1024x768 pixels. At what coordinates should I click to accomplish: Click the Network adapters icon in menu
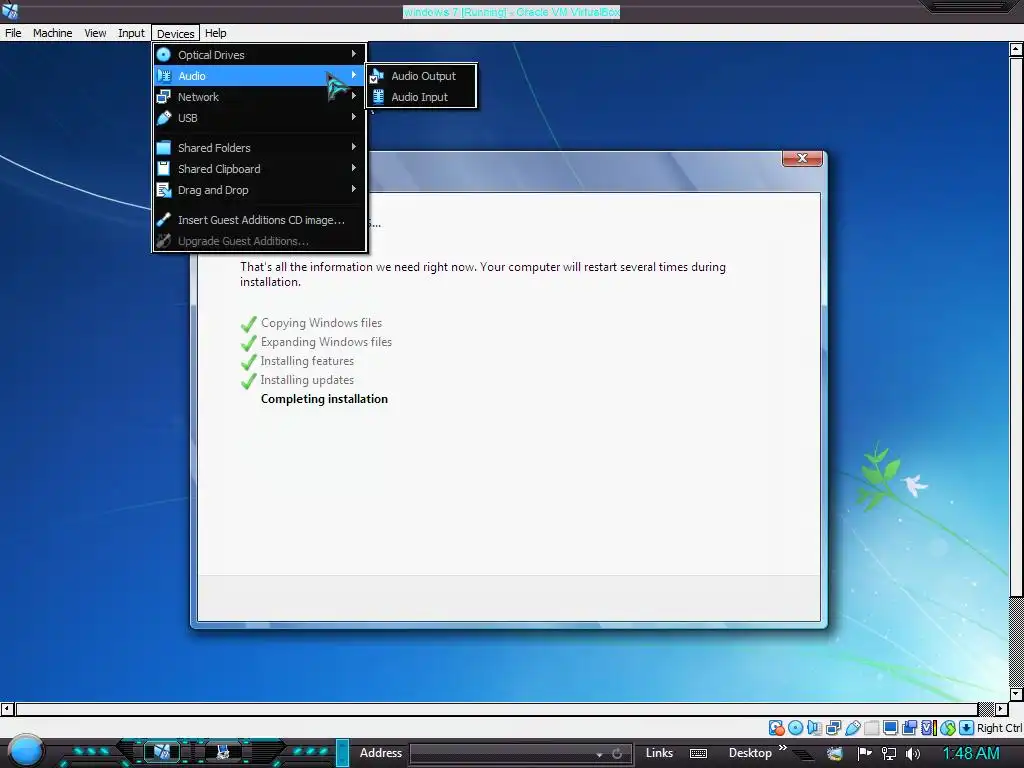coord(164,97)
